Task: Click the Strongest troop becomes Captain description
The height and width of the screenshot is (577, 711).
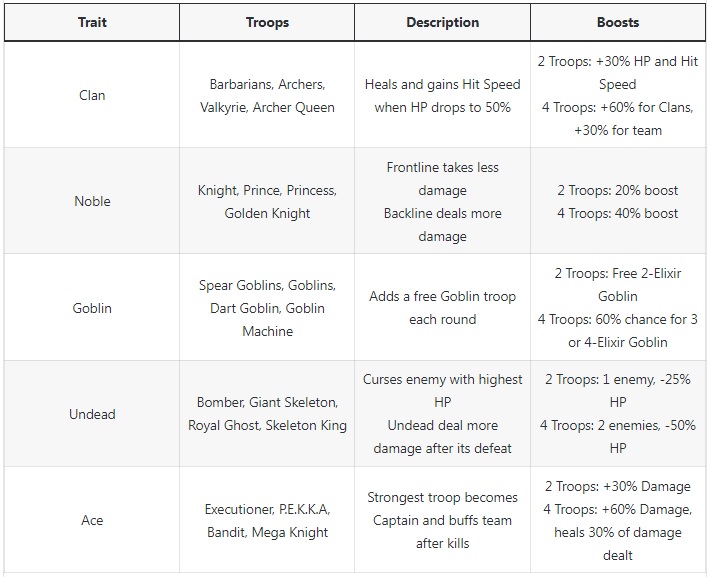Action: tap(443, 520)
